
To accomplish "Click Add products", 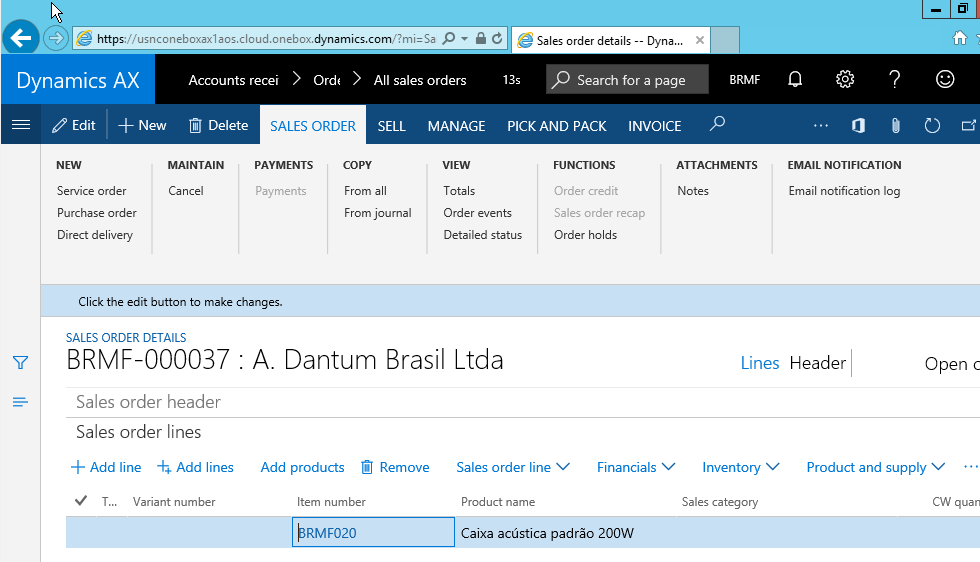I will [x=302, y=467].
